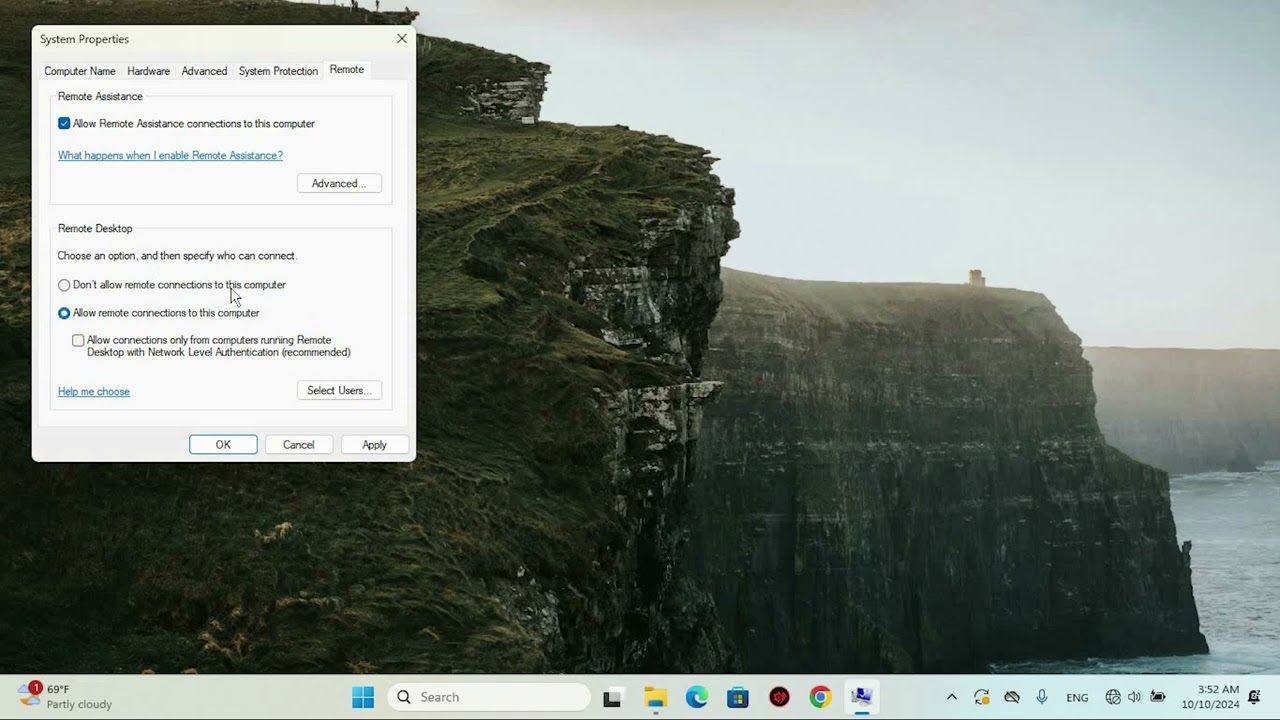1280x720 pixels.
Task: Select Don't allow remote connections option
Action: coord(64,285)
